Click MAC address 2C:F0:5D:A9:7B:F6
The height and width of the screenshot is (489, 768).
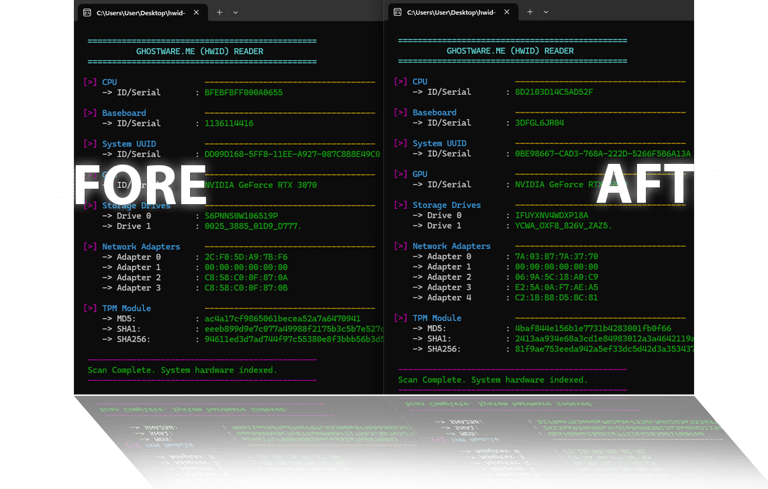point(246,257)
